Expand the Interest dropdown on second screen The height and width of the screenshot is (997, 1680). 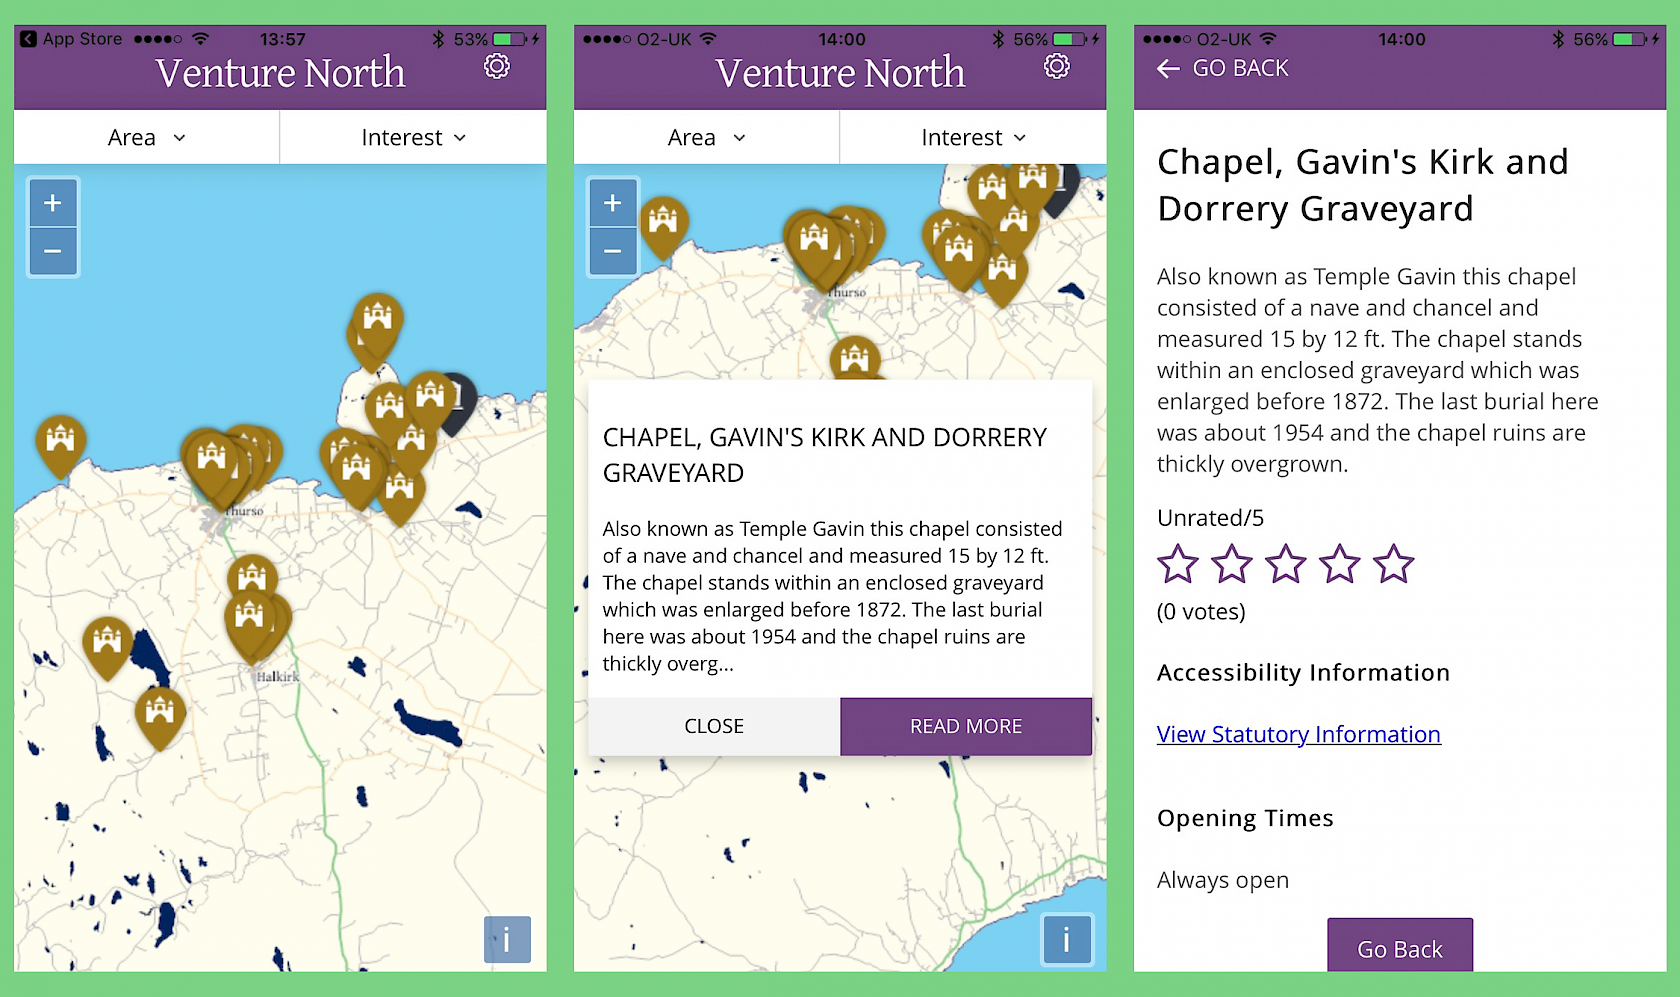973,137
